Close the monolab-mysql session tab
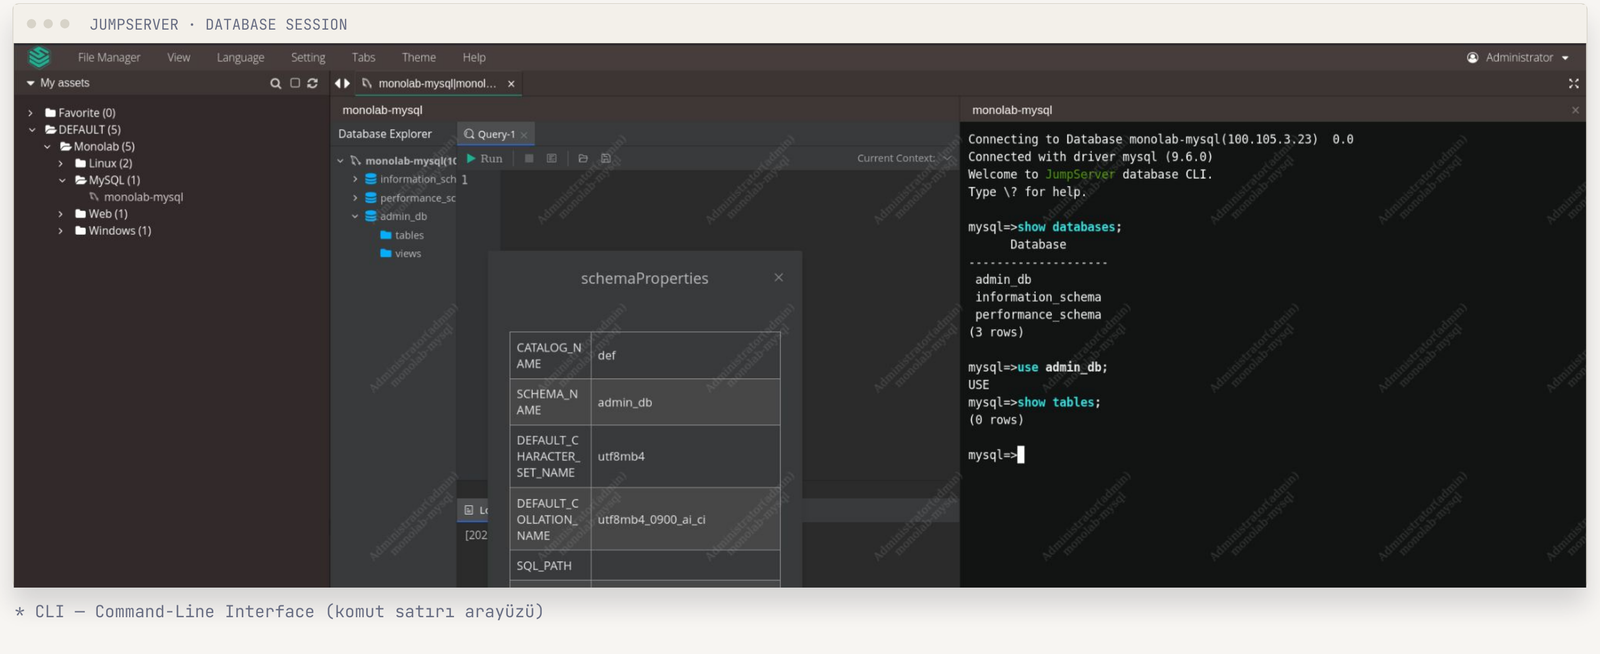This screenshot has width=1600, height=654. tap(511, 83)
